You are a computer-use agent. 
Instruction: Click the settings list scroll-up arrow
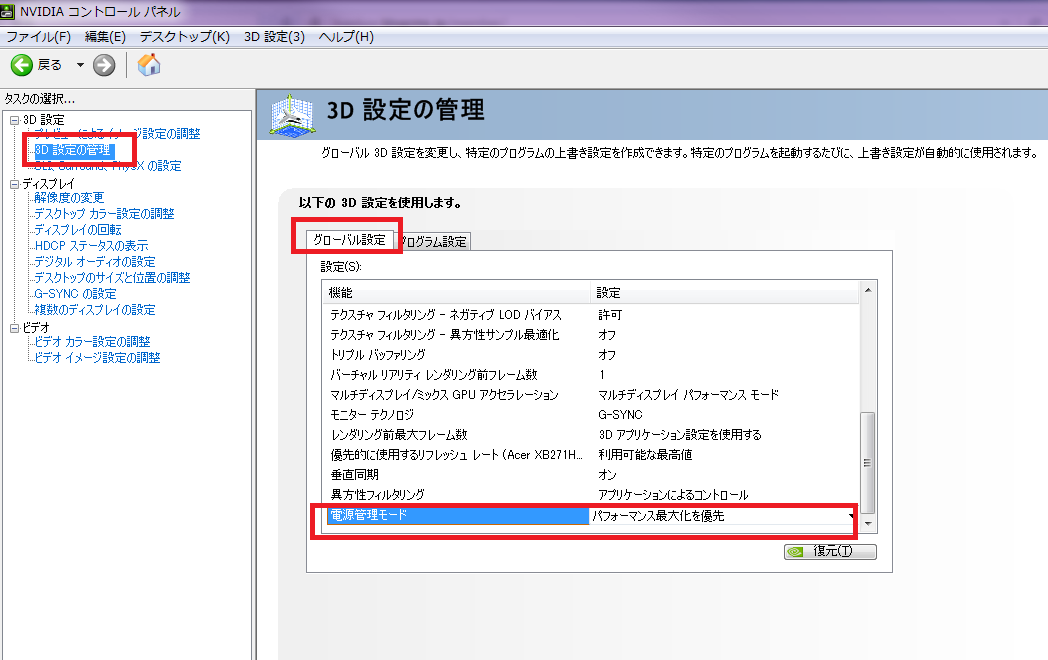(868, 290)
